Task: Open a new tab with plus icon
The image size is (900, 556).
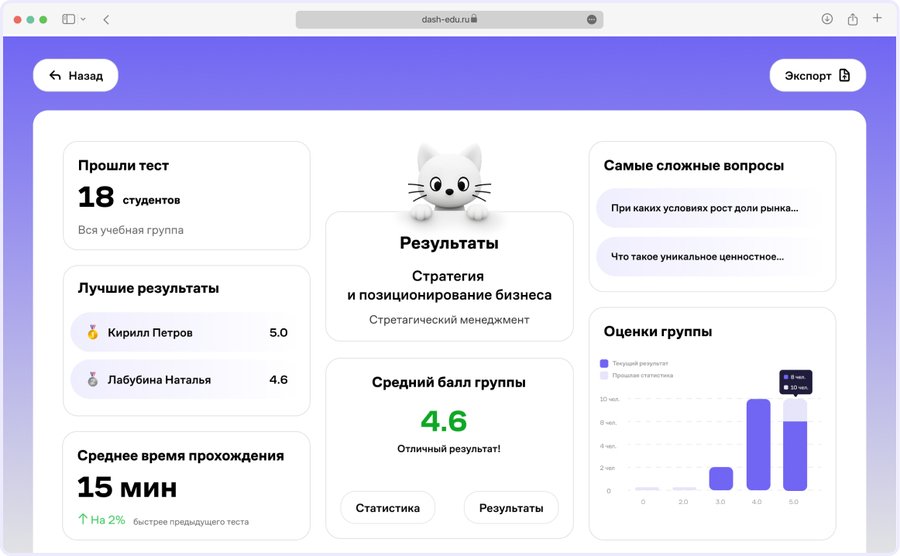Action: (x=877, y=18)
